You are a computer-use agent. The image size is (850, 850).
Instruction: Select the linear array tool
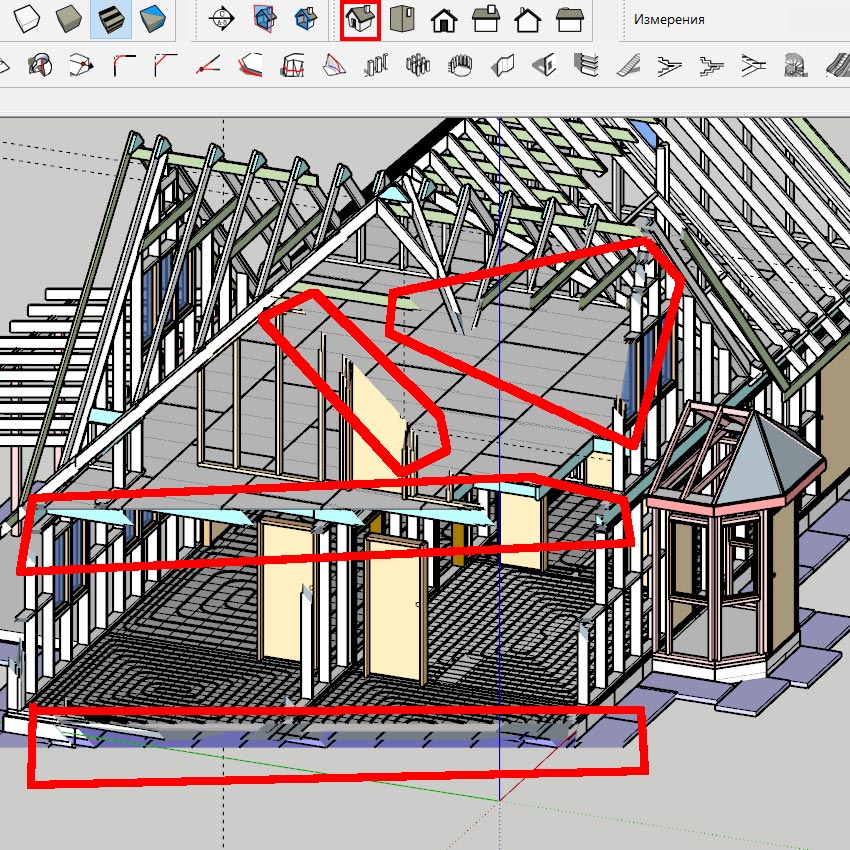pos(376,66)
